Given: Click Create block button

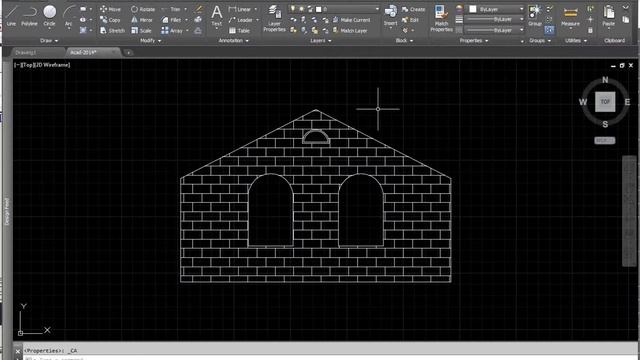Looking at the screenshot, I should click(413, 9).
